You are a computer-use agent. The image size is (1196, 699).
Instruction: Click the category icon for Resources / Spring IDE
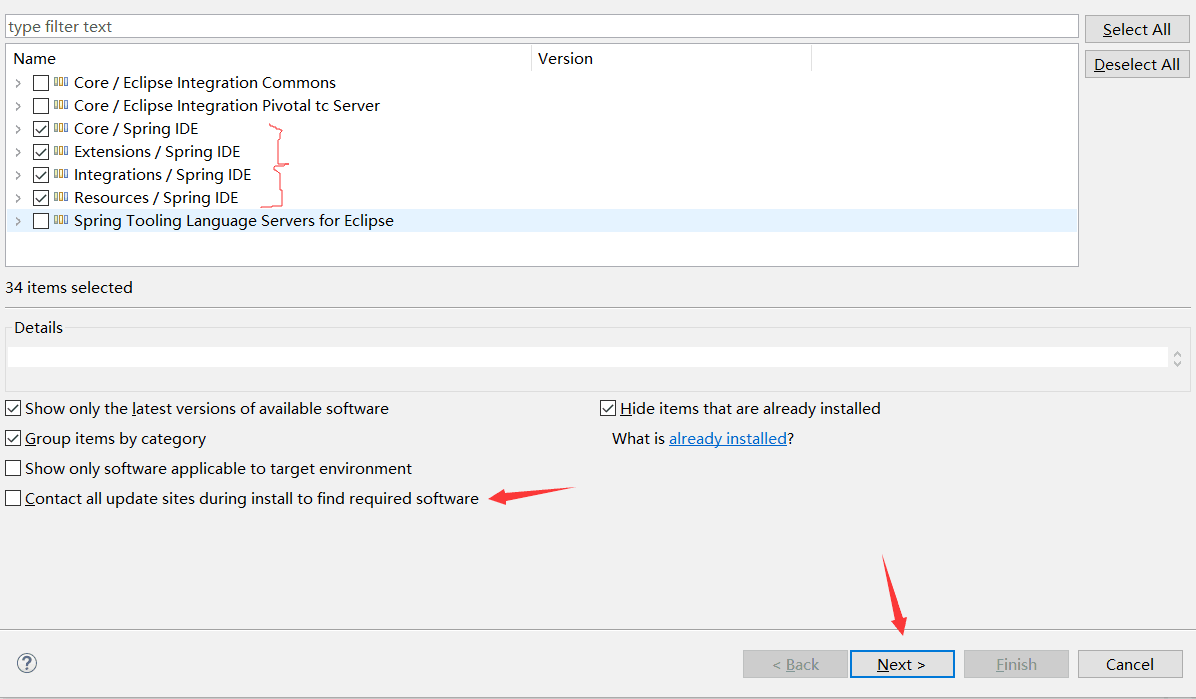click(61, 196)
